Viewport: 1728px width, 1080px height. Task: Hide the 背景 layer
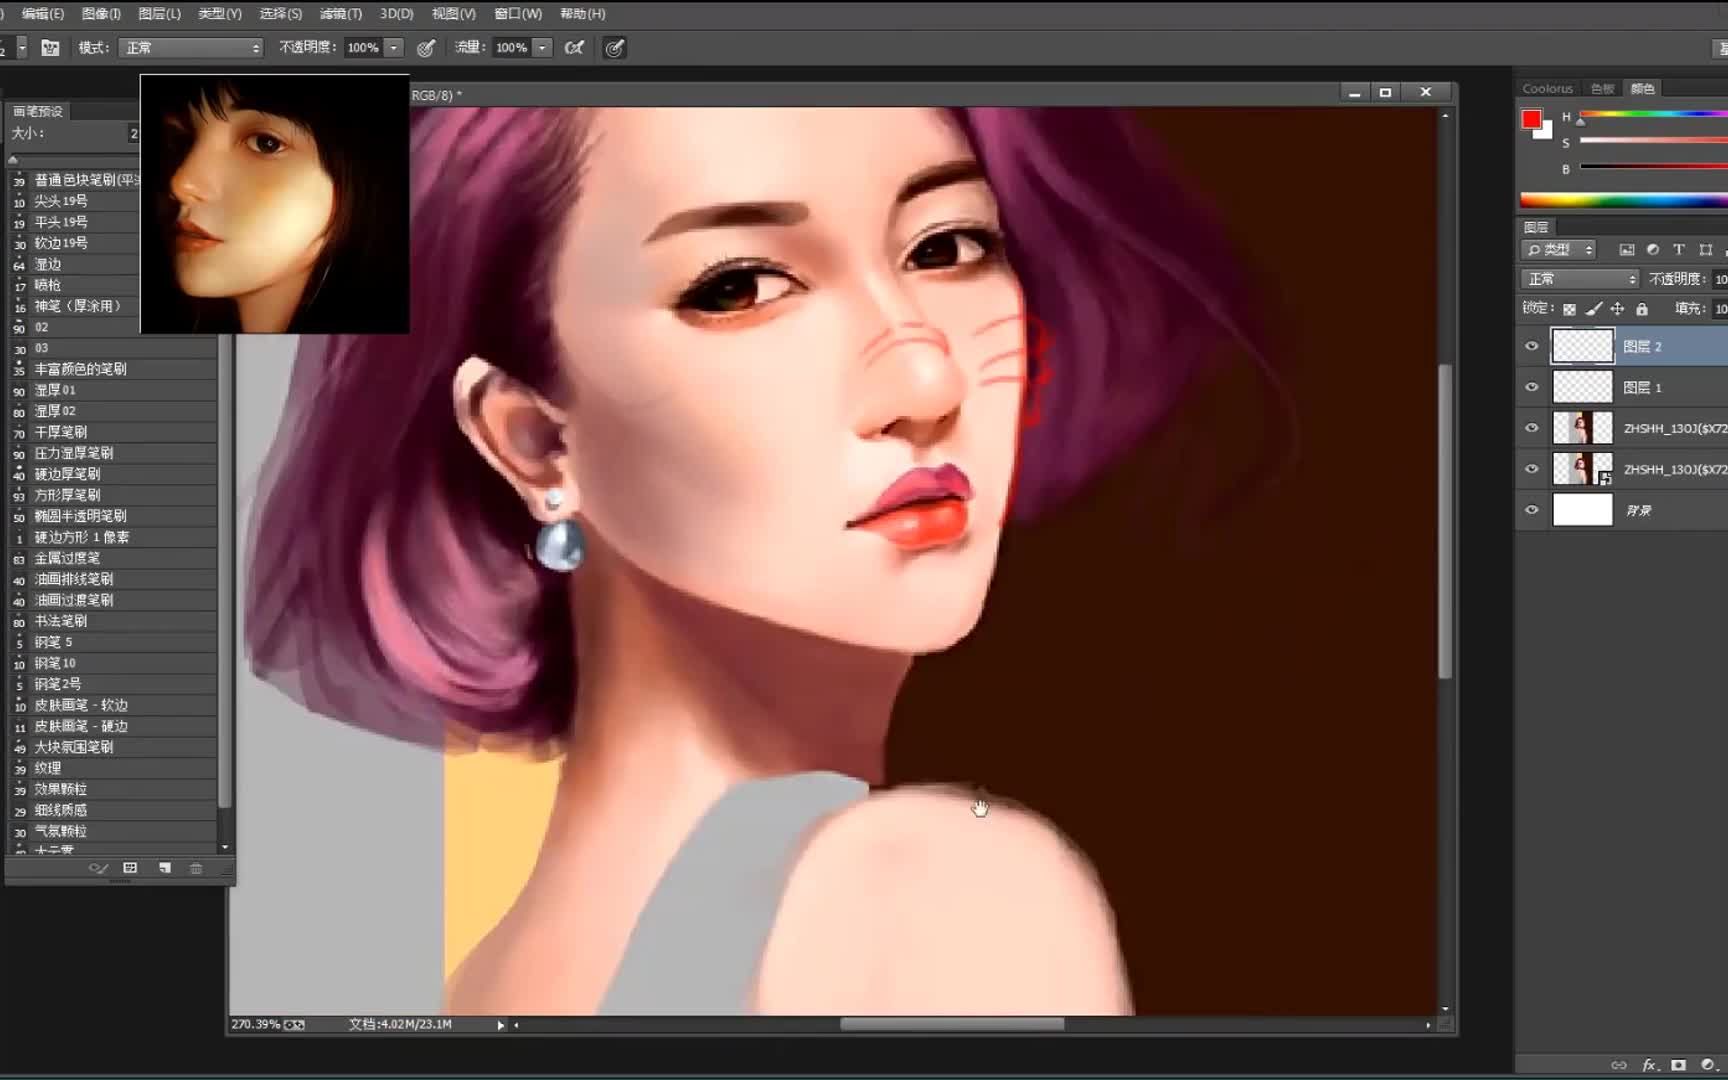(1531, 510)
